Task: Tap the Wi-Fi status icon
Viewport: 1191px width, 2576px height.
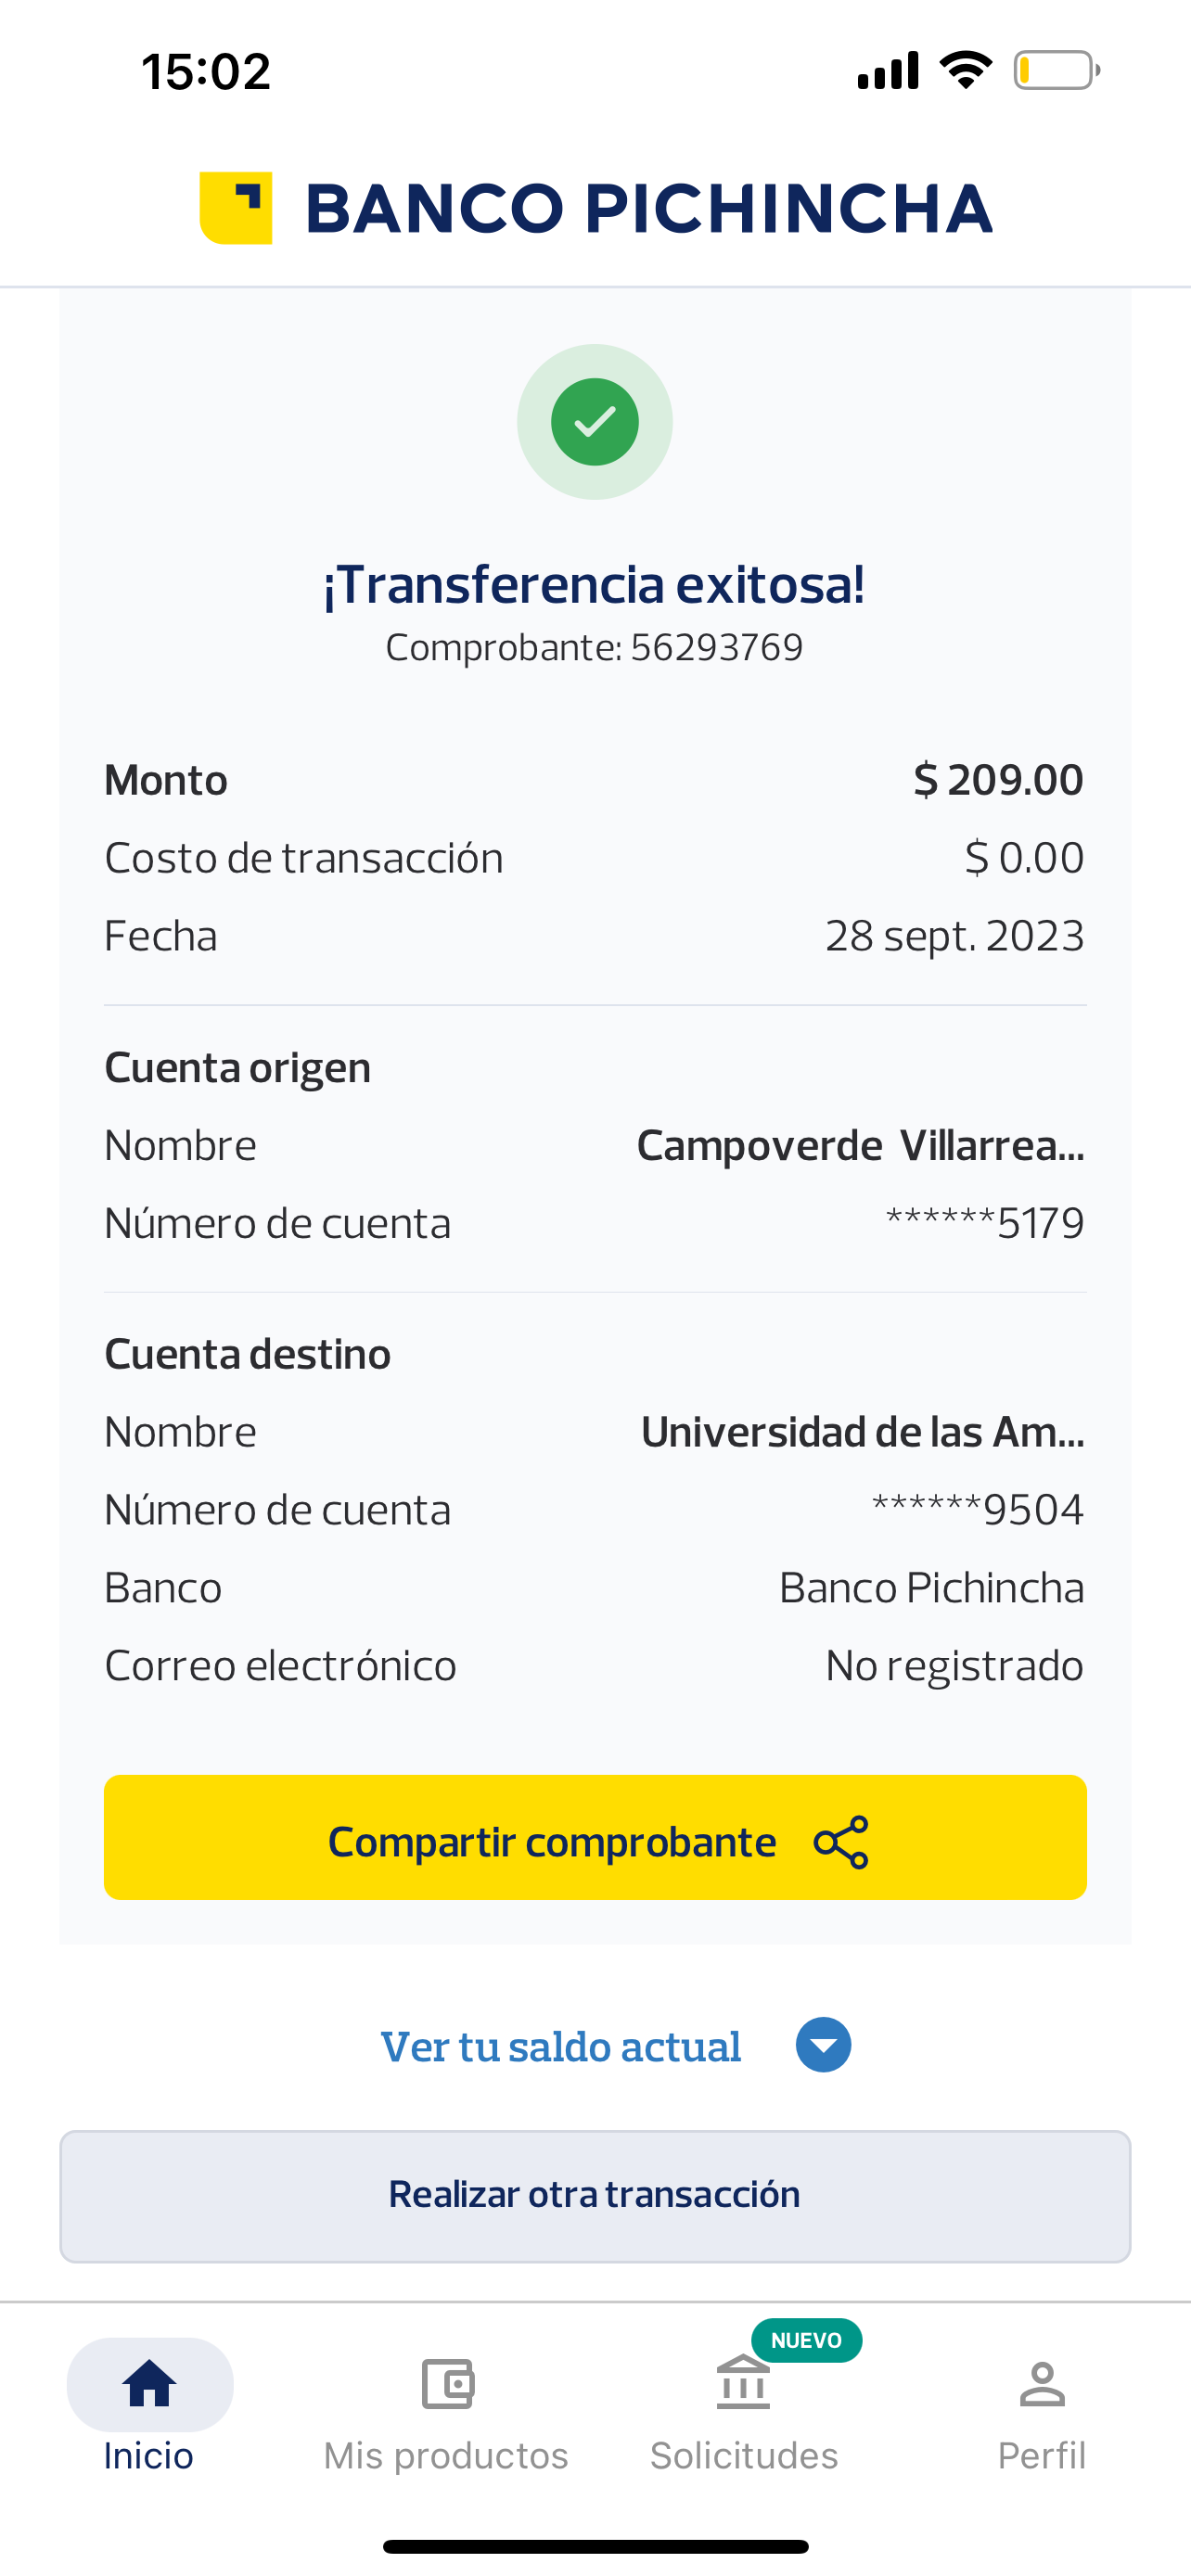Action: click(x=965, y=71)
